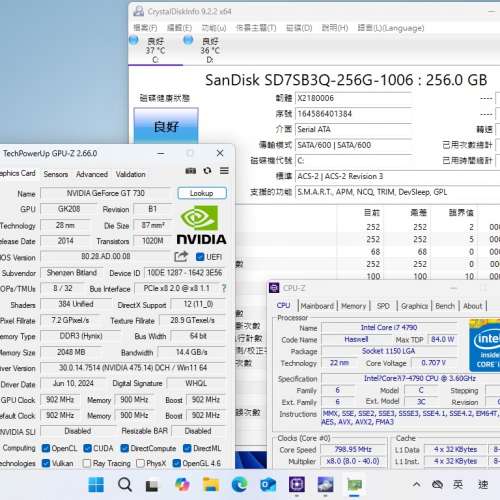The height and width of the screenshot is (500, 500).
Task: Switch to the About tab in CPU-Z
Action: point(473,306)
